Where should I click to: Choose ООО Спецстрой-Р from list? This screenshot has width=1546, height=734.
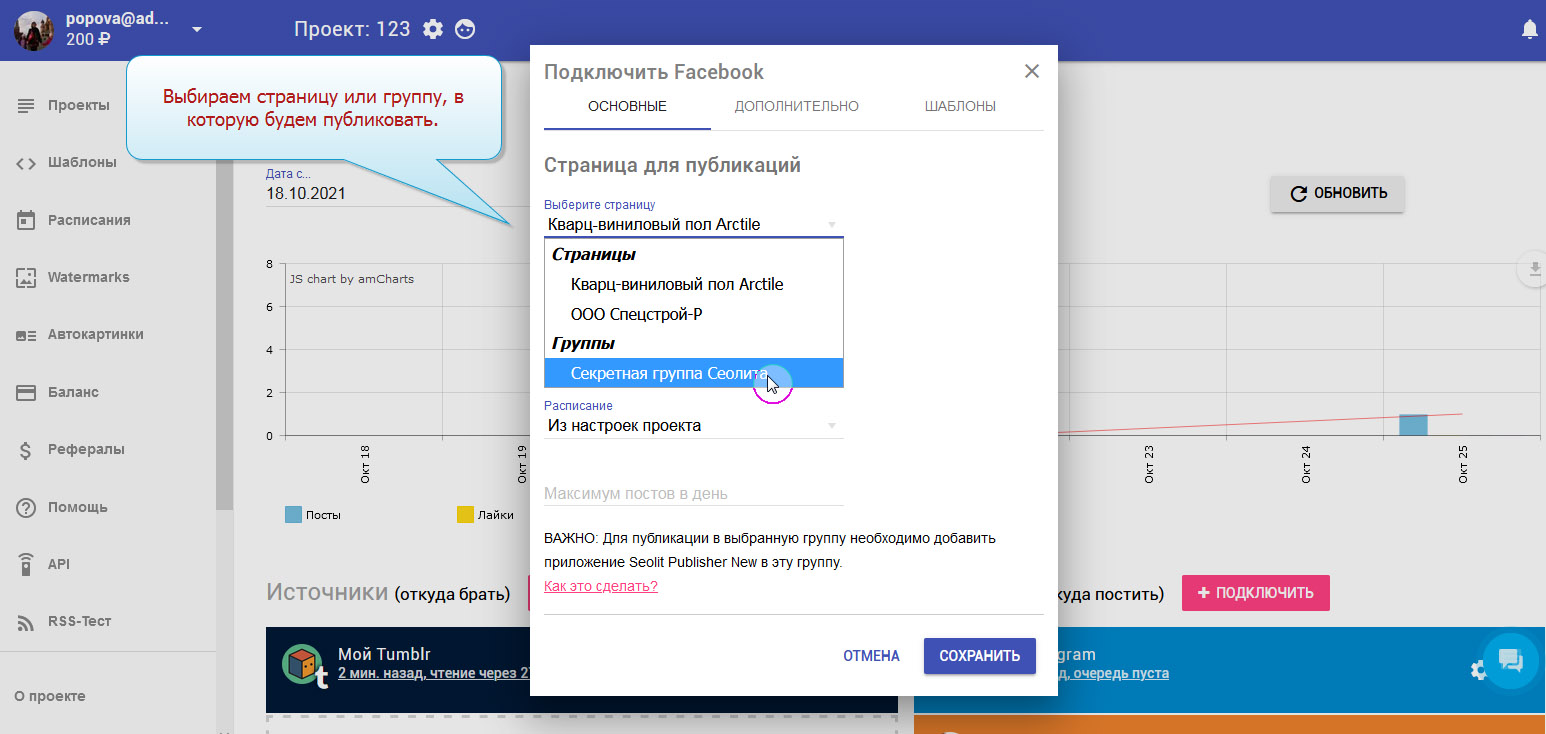636,314
